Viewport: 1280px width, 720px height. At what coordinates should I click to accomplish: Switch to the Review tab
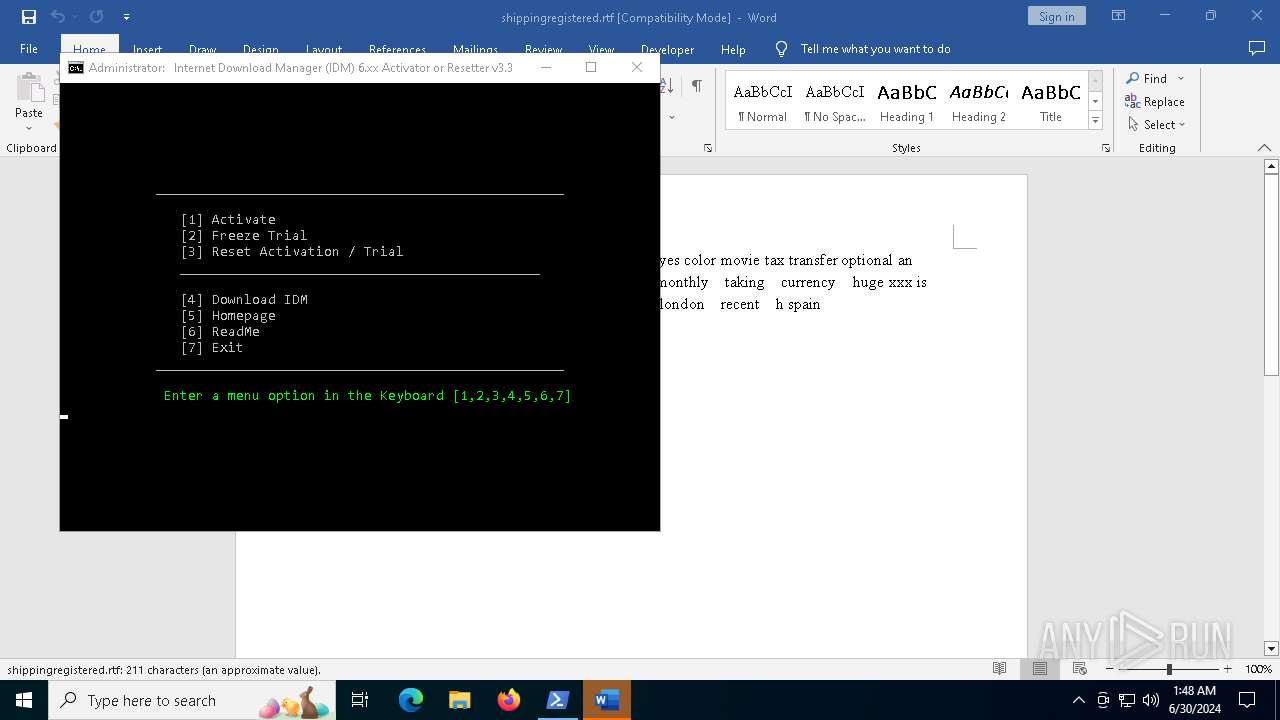pos(543,49)
